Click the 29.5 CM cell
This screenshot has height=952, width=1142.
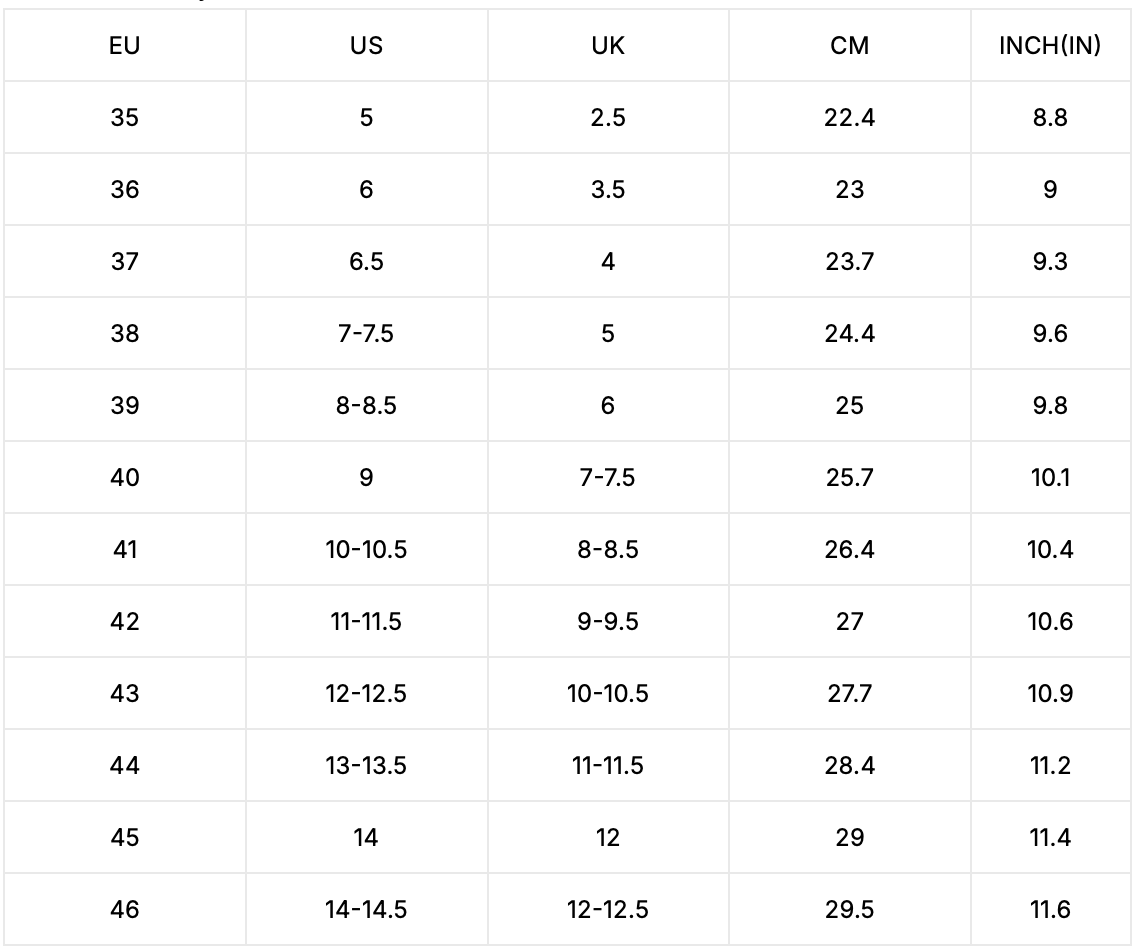point(849,909)
